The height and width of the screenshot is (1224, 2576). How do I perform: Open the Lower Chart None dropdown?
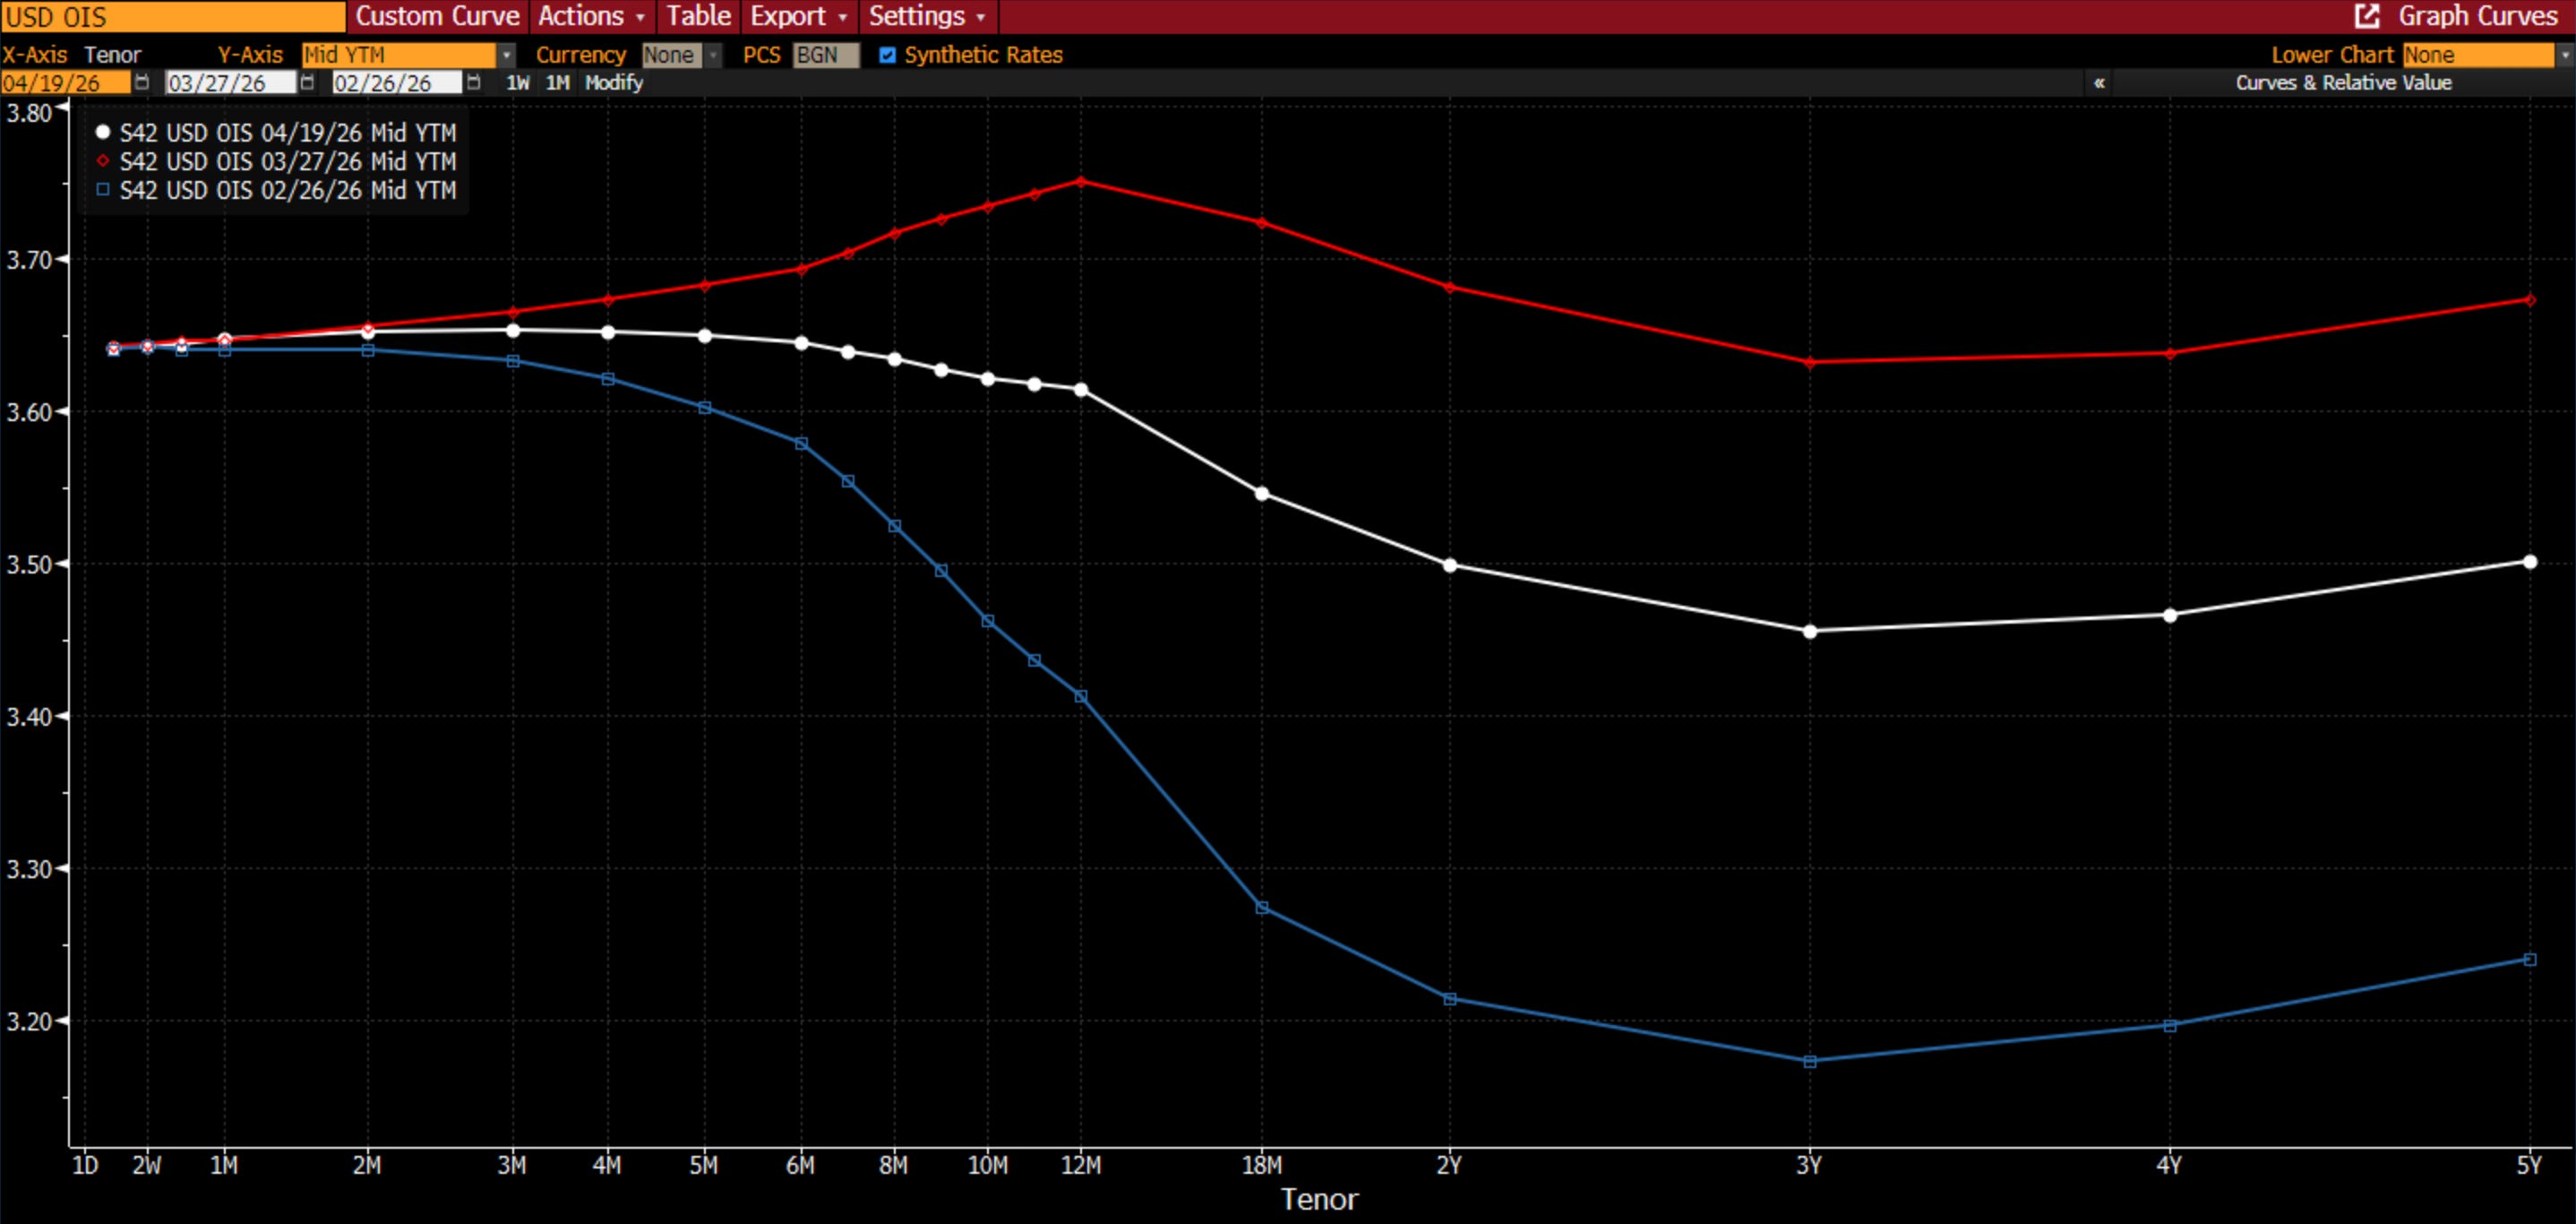coord(2564,55)
